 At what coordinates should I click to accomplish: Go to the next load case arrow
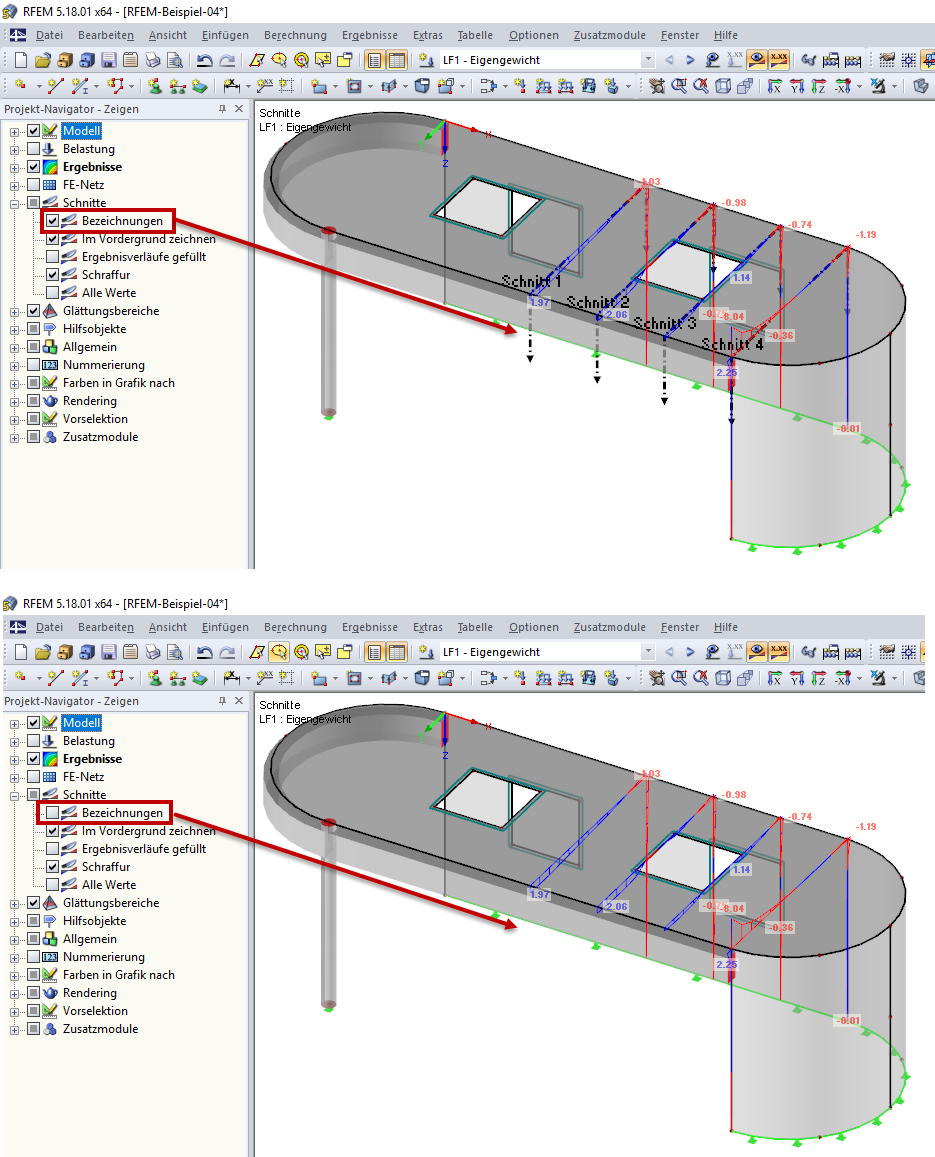point(690,60)
